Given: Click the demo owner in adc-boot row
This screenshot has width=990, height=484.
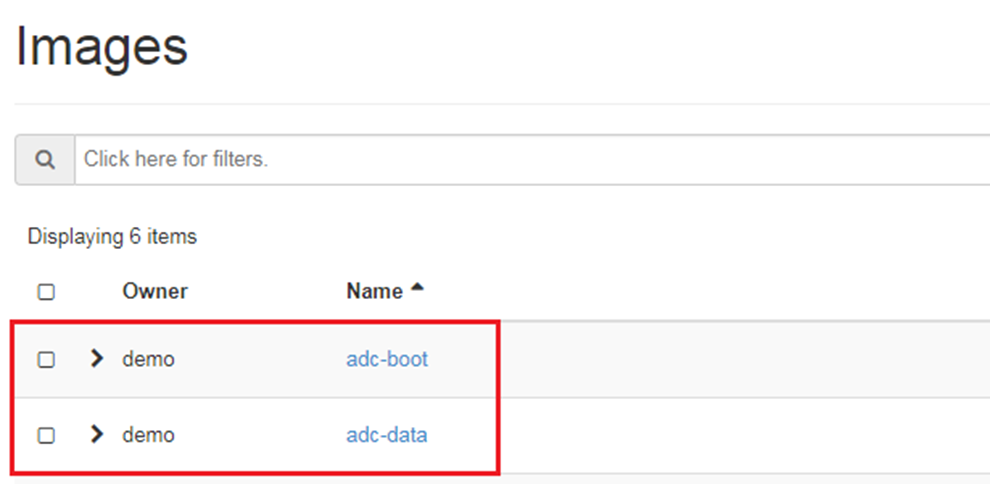Looking at the screenshot, I should tap(148, 359).
